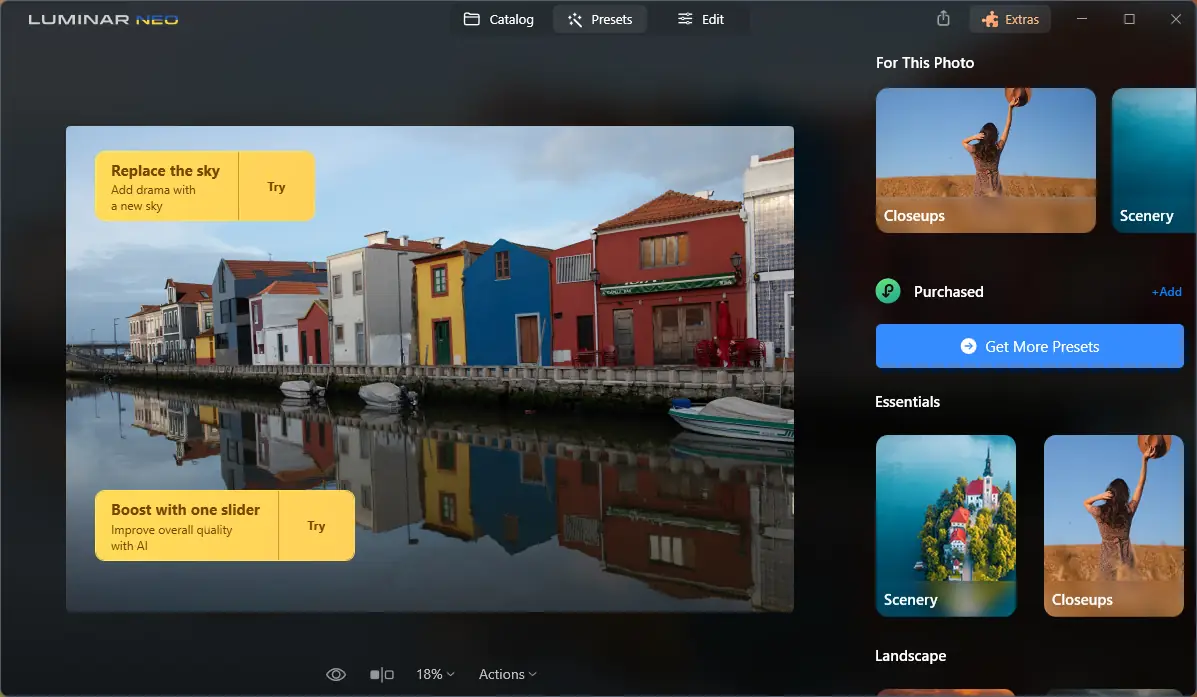Click the Essentials section heading
1197x697 pixels.
click(907, 402)
